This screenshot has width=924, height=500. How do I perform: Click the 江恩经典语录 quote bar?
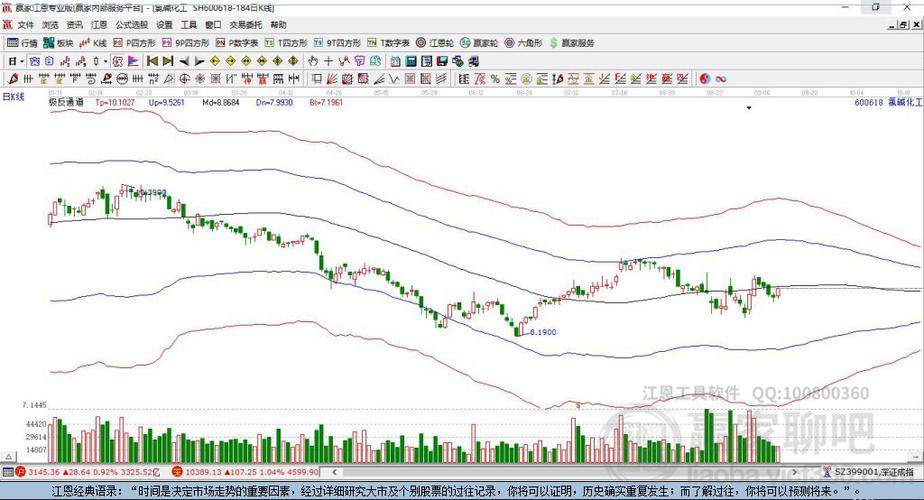click(x=462, y=491)
